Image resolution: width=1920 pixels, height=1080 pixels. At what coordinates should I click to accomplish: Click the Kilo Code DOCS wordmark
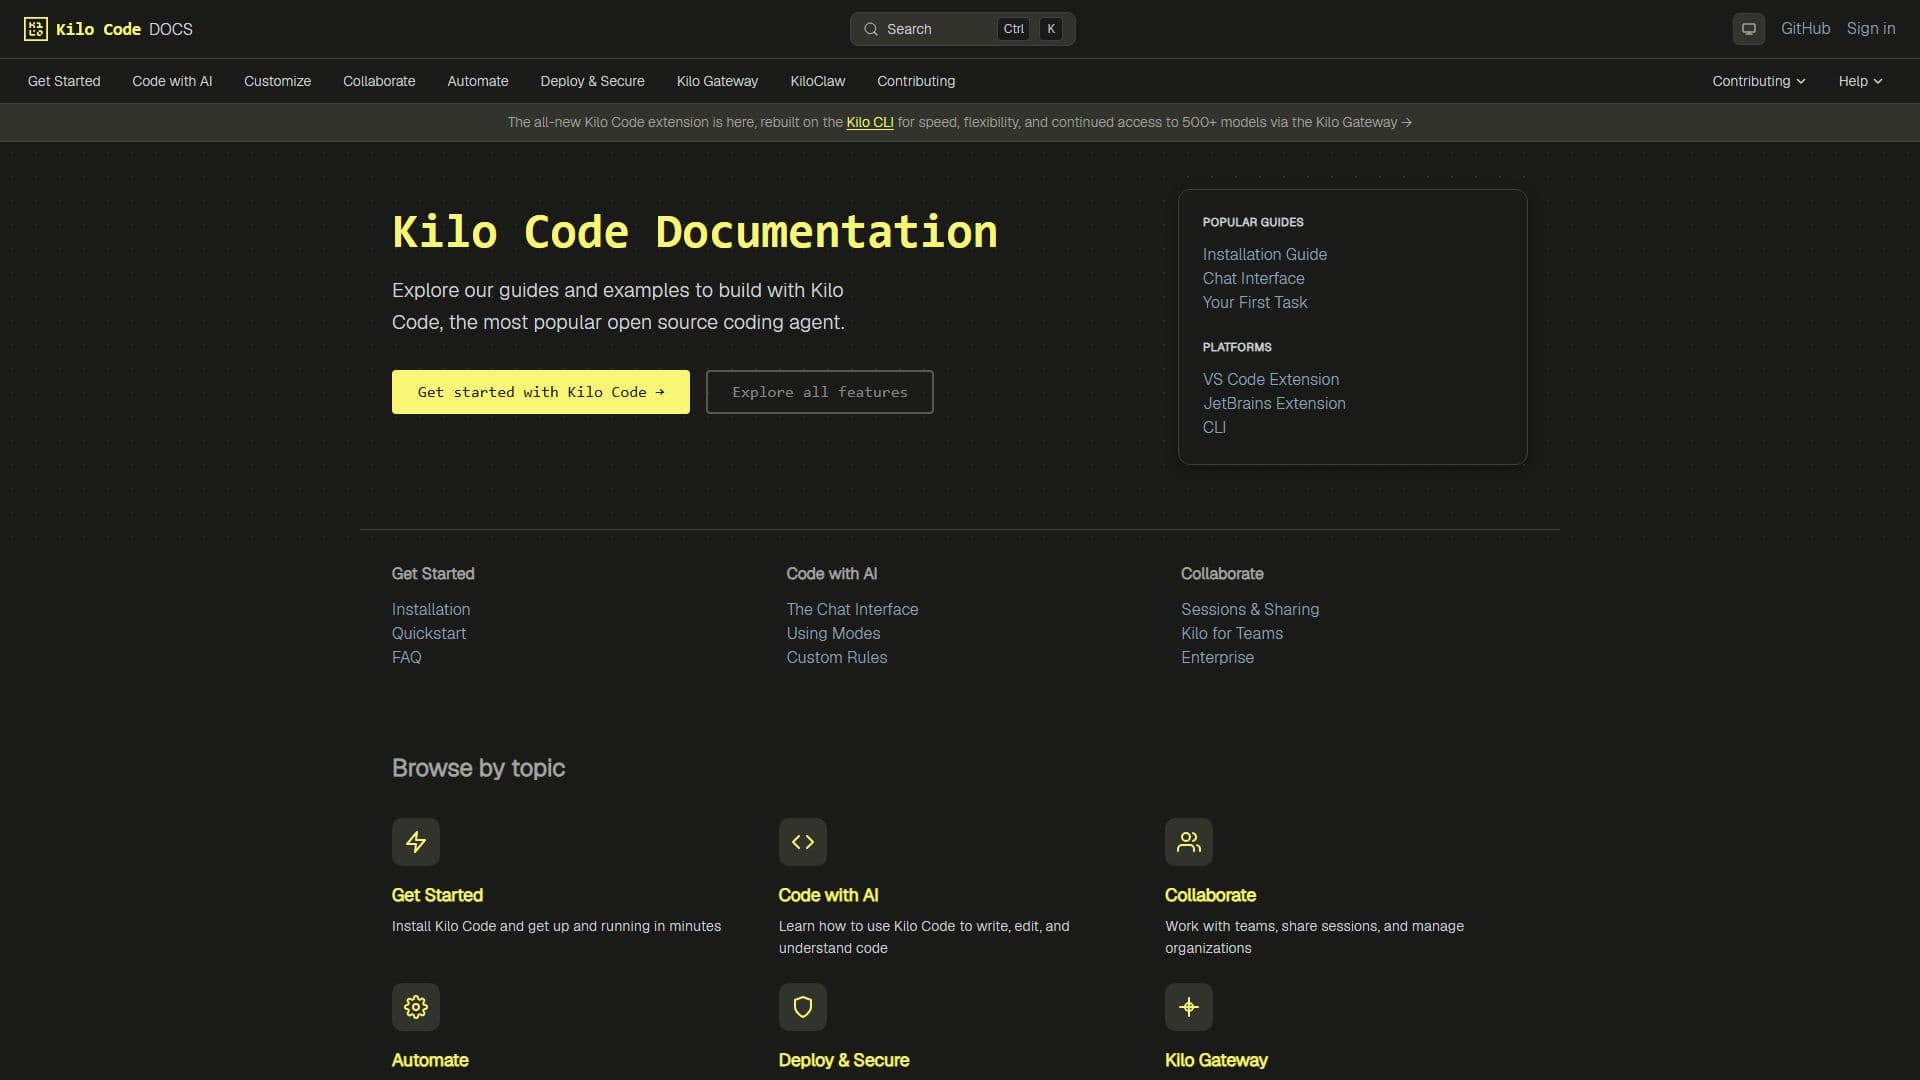124,29
